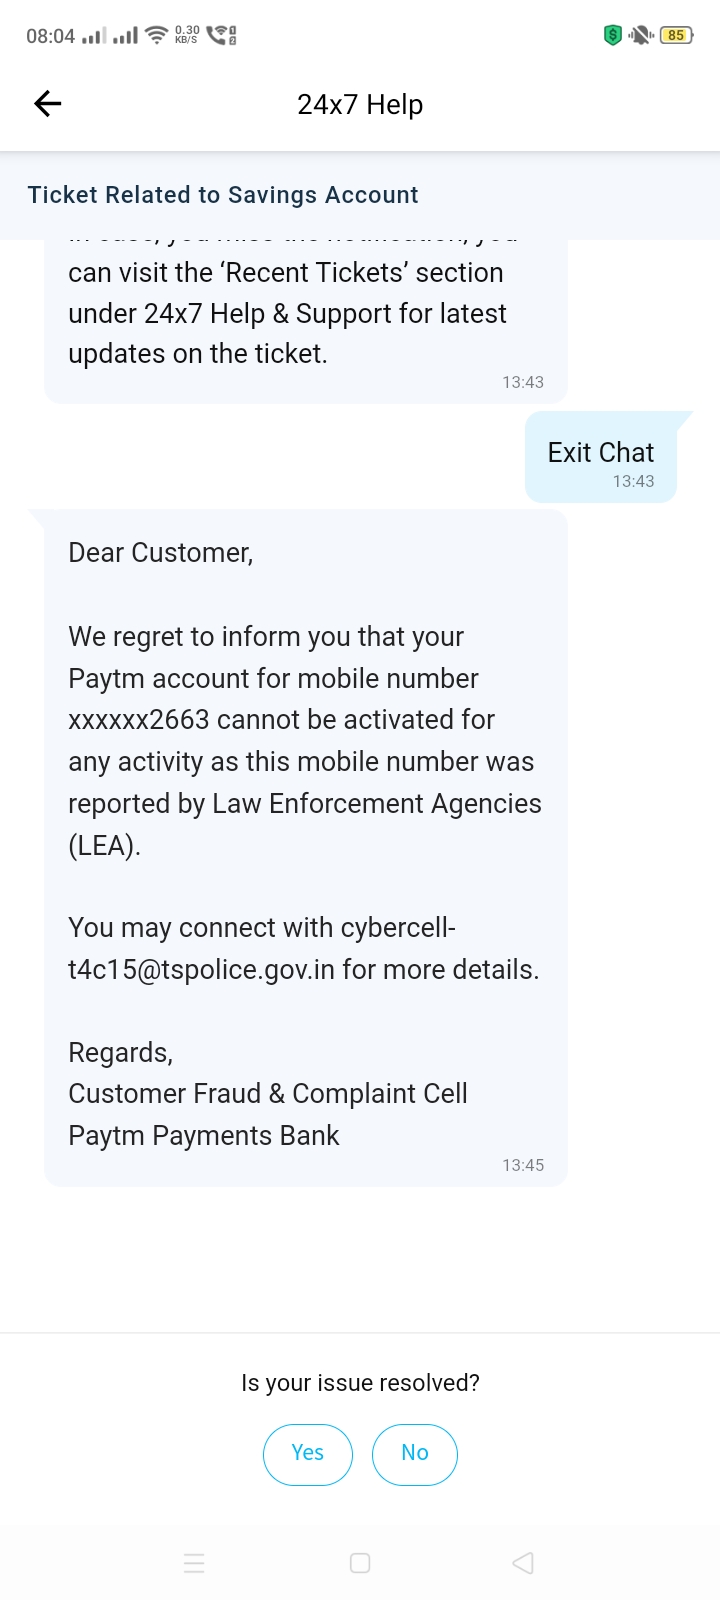The height and width of the screenshot is (1600, 720).
Task: Tap the Dear Customer message bubble
Action: [x=305, y=800]
